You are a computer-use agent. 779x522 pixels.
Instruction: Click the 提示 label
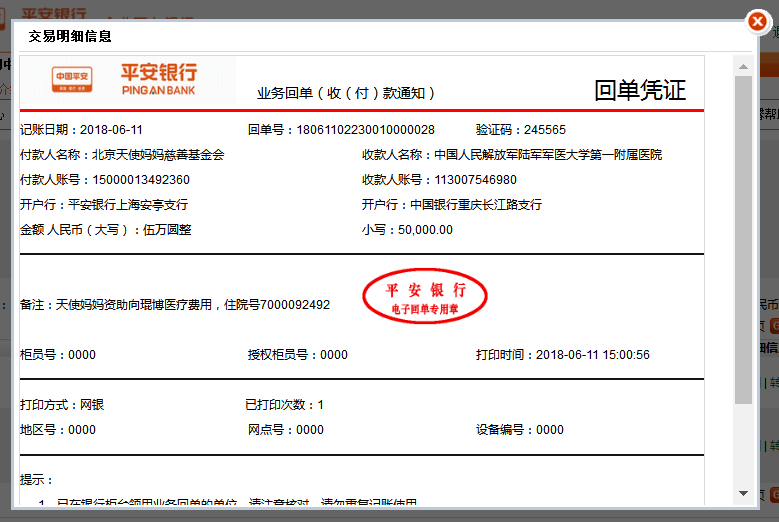coord(36,480)
